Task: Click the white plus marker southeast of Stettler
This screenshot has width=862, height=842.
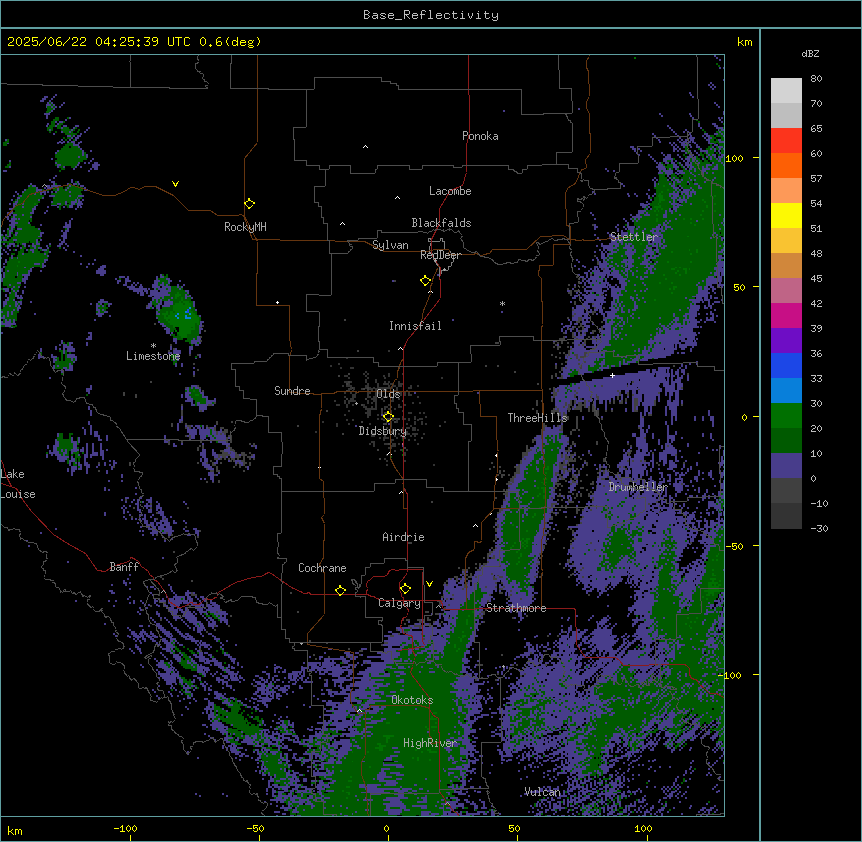Action: pos(612,375)
